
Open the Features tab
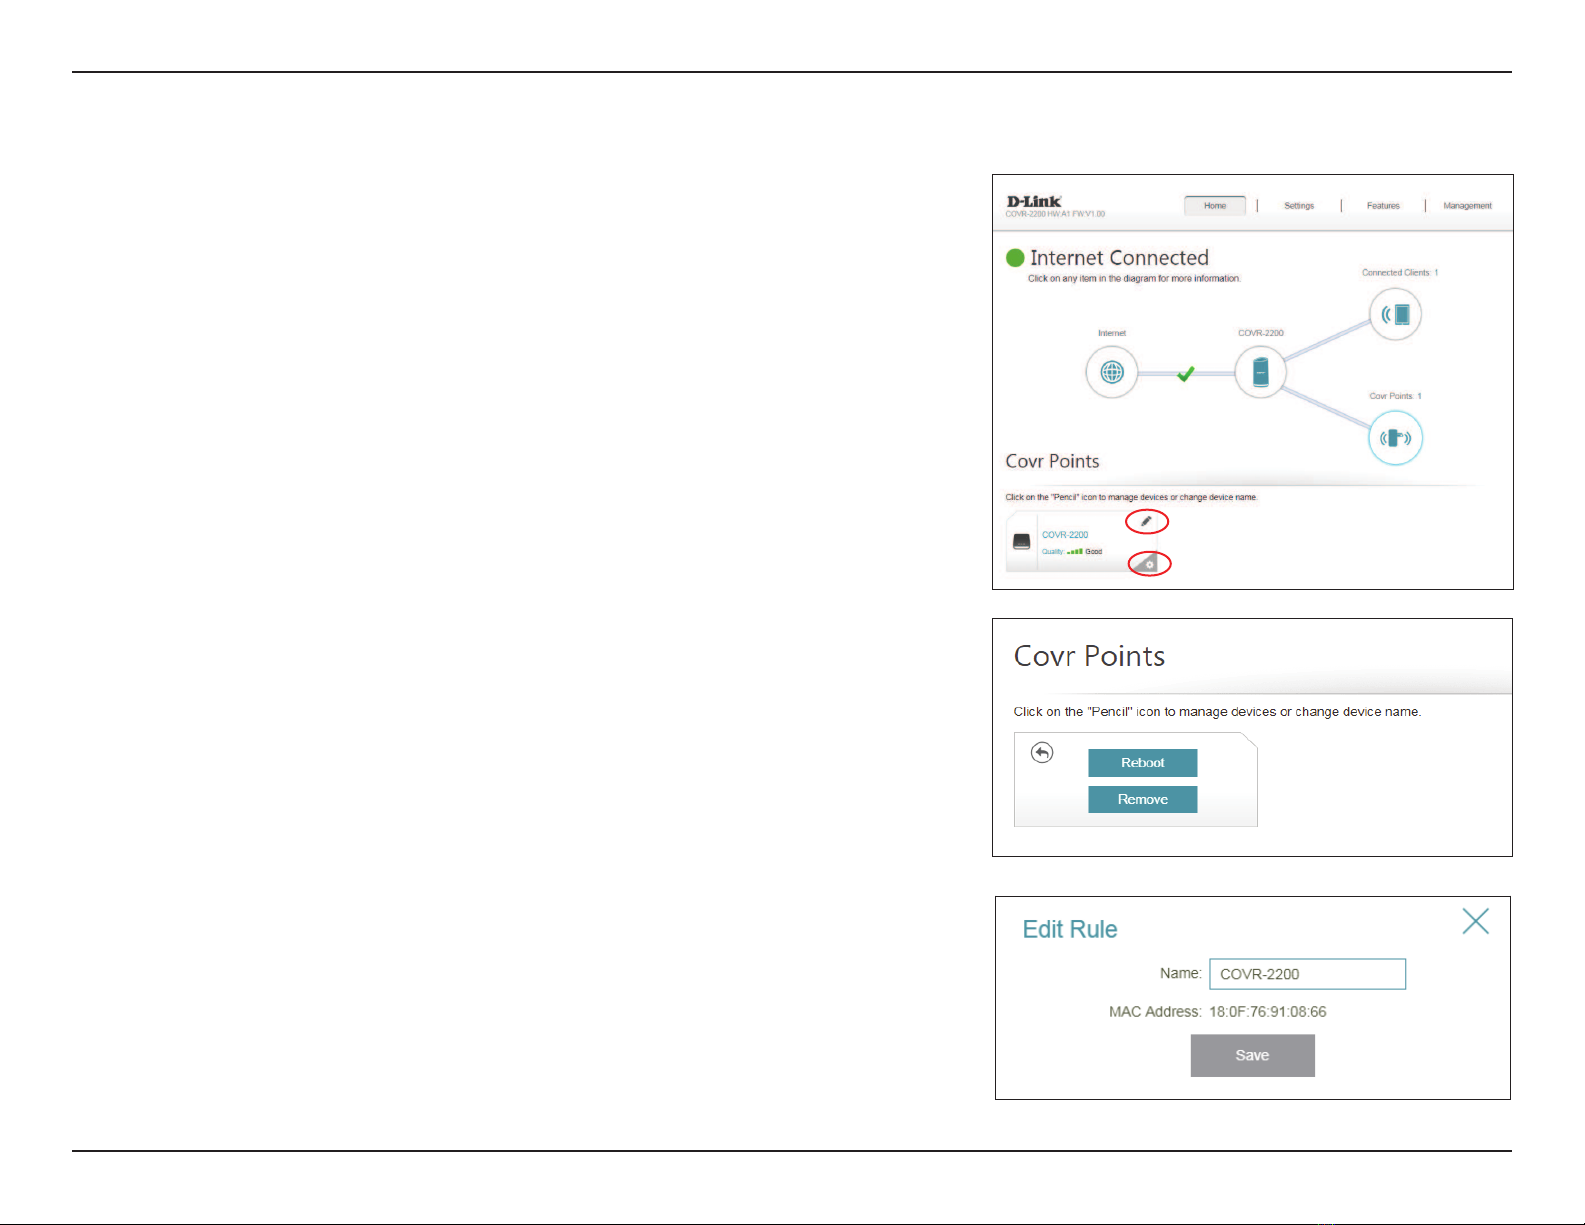click(x=1383, y=206)
